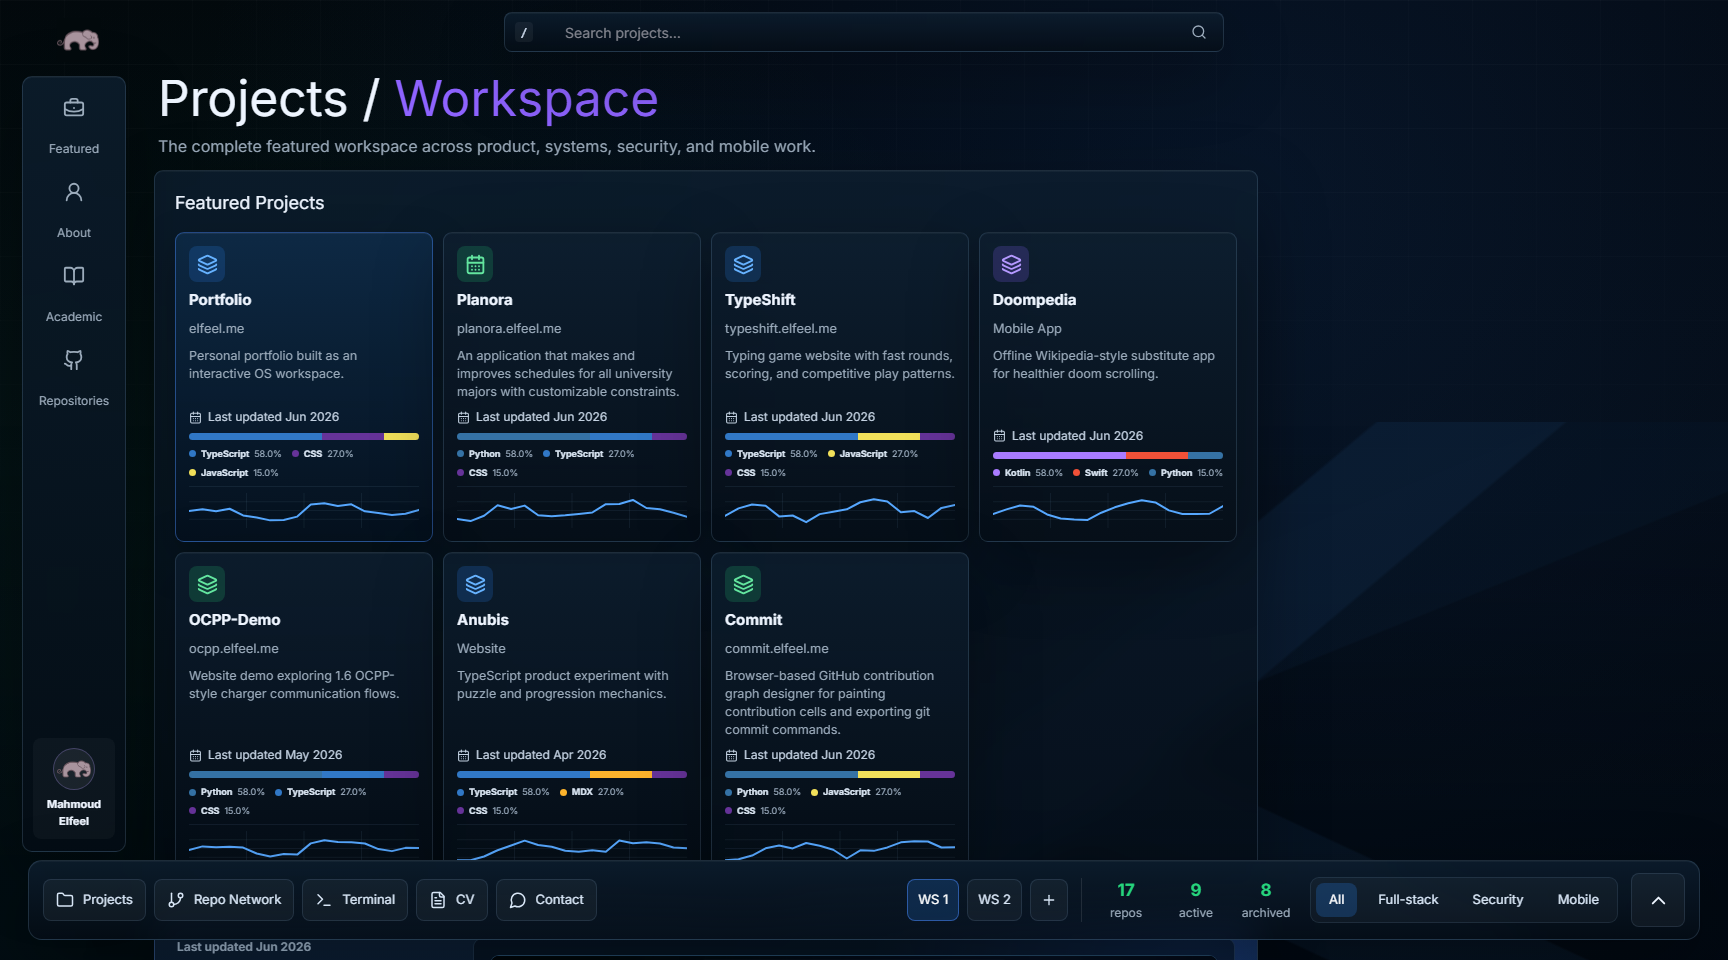Viewport: 1728px width, 960px height.
Task: Click MDX 27.0% legend in Anubis
Action: click(592, 792)
